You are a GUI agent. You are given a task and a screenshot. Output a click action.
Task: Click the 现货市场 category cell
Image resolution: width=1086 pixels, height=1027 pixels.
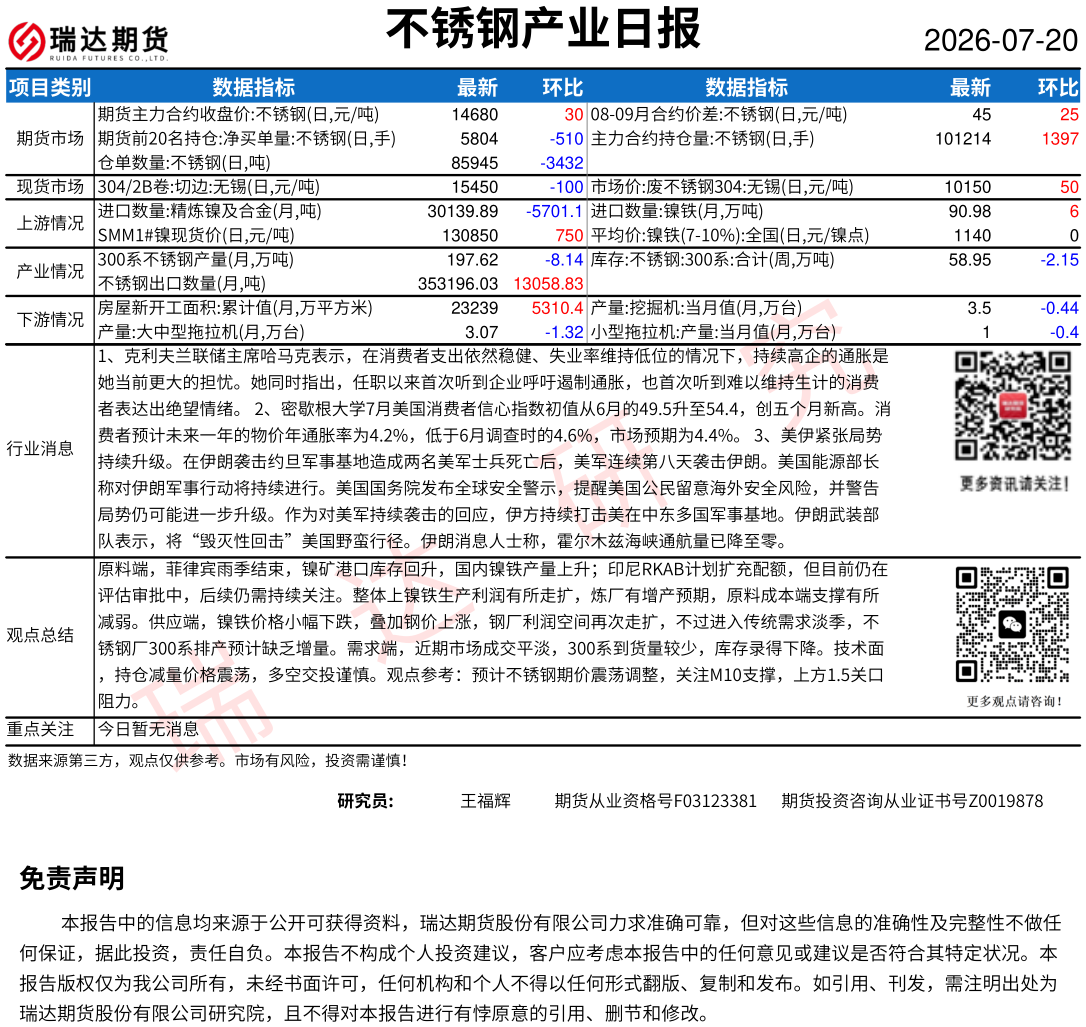tap(49, 187)
